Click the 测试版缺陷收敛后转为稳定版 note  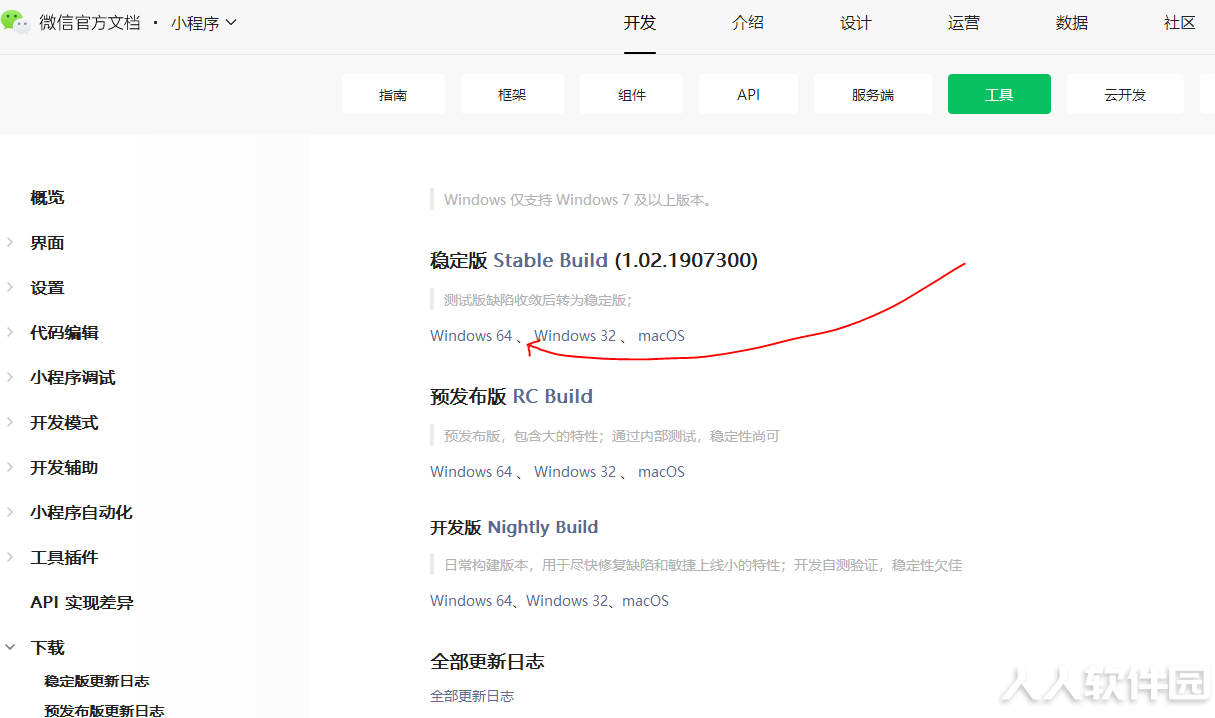538,300
